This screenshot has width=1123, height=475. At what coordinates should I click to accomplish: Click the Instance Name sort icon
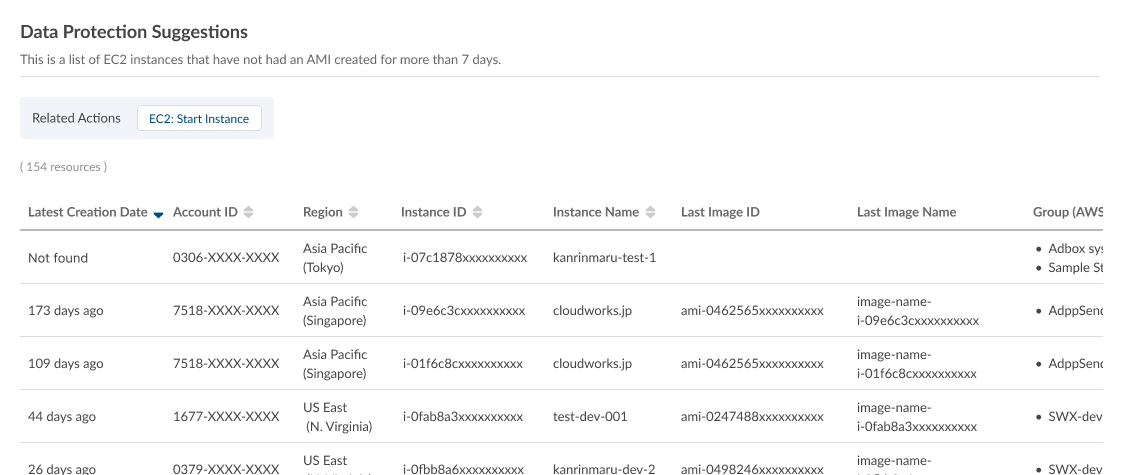(651, 212)
